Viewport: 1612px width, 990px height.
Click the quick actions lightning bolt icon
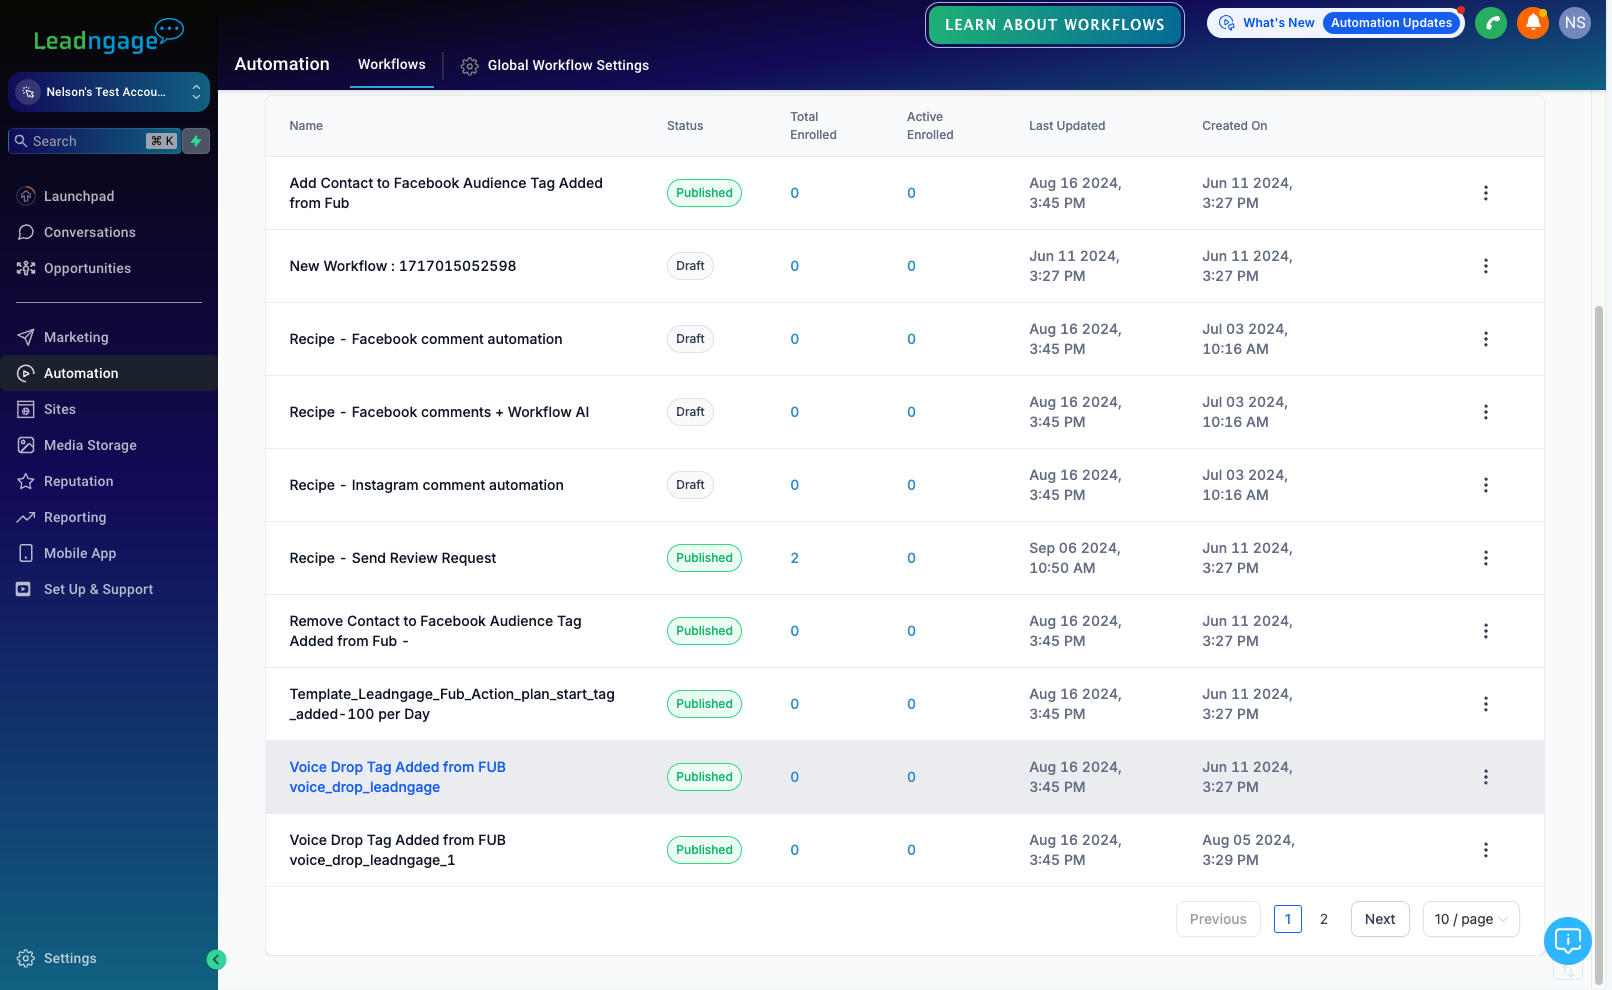click(x=196, y=141)
